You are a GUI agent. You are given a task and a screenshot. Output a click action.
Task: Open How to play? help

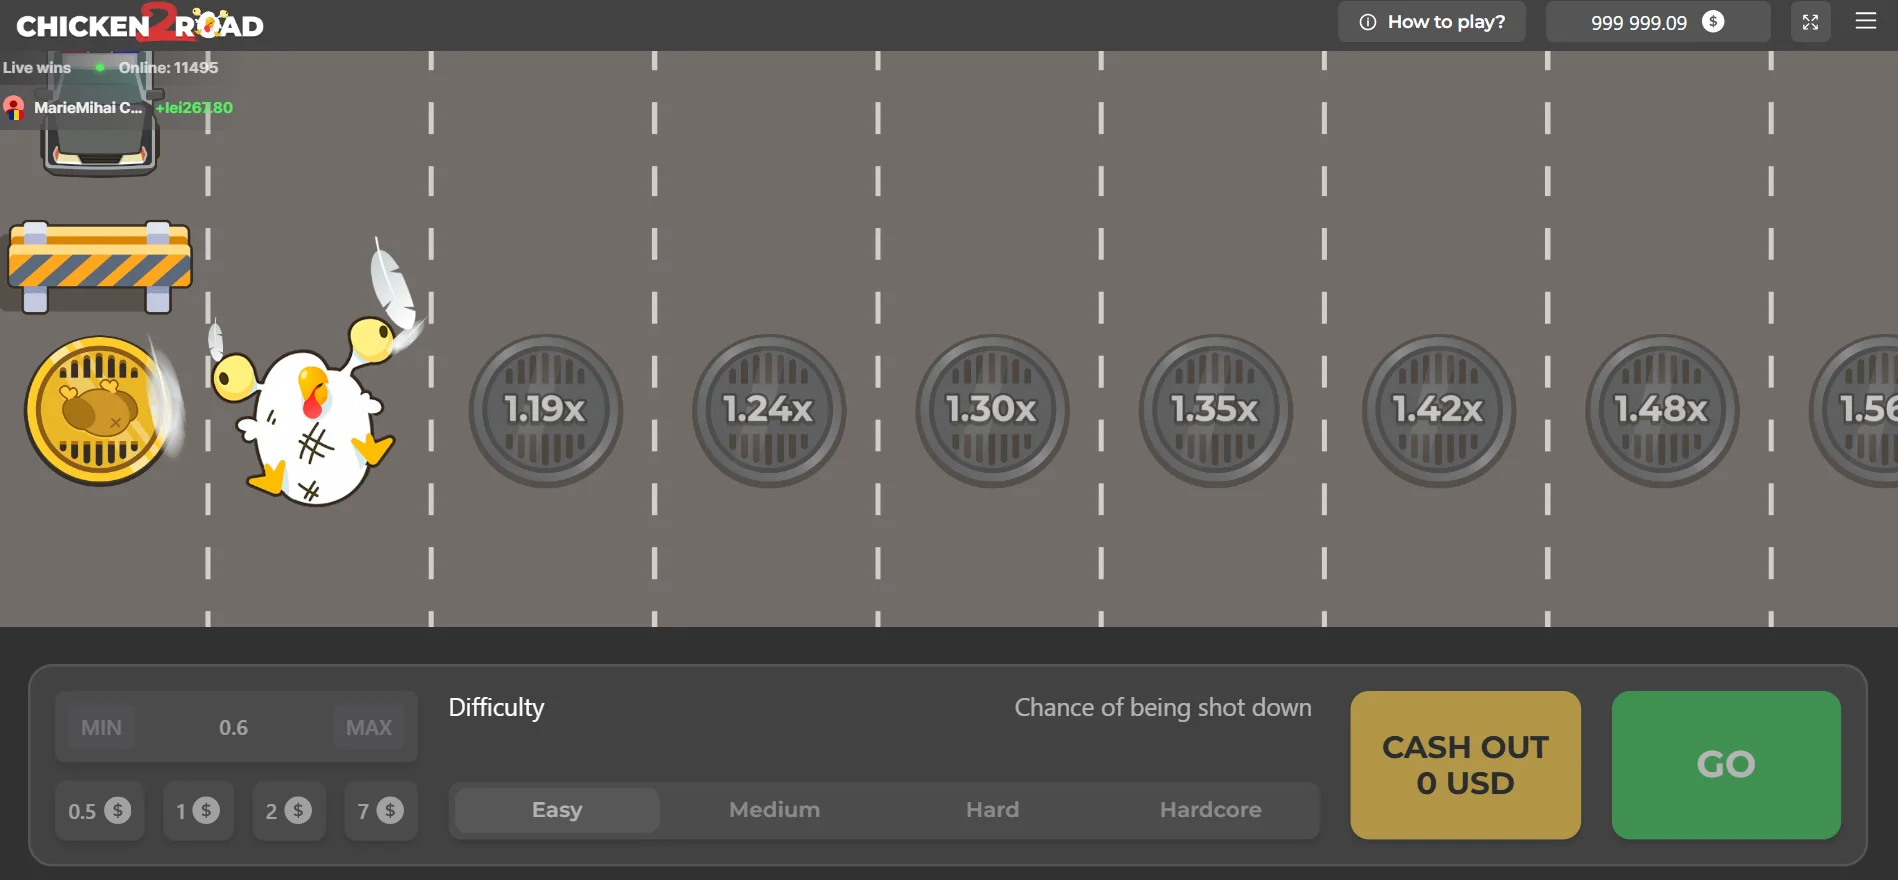(1432, 22)
